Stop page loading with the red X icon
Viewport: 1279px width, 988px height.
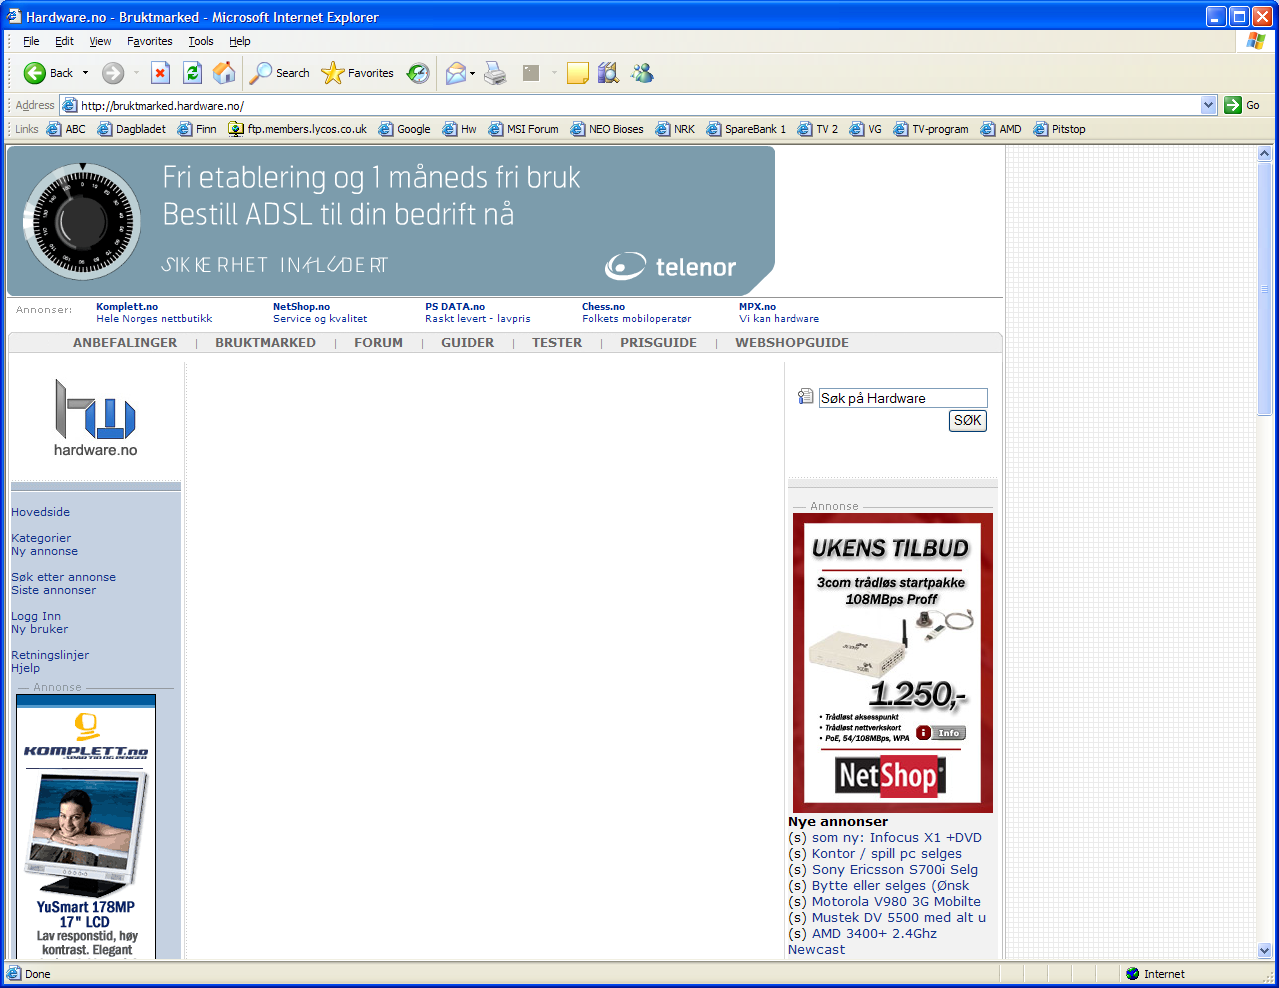(x=161, y=73)
